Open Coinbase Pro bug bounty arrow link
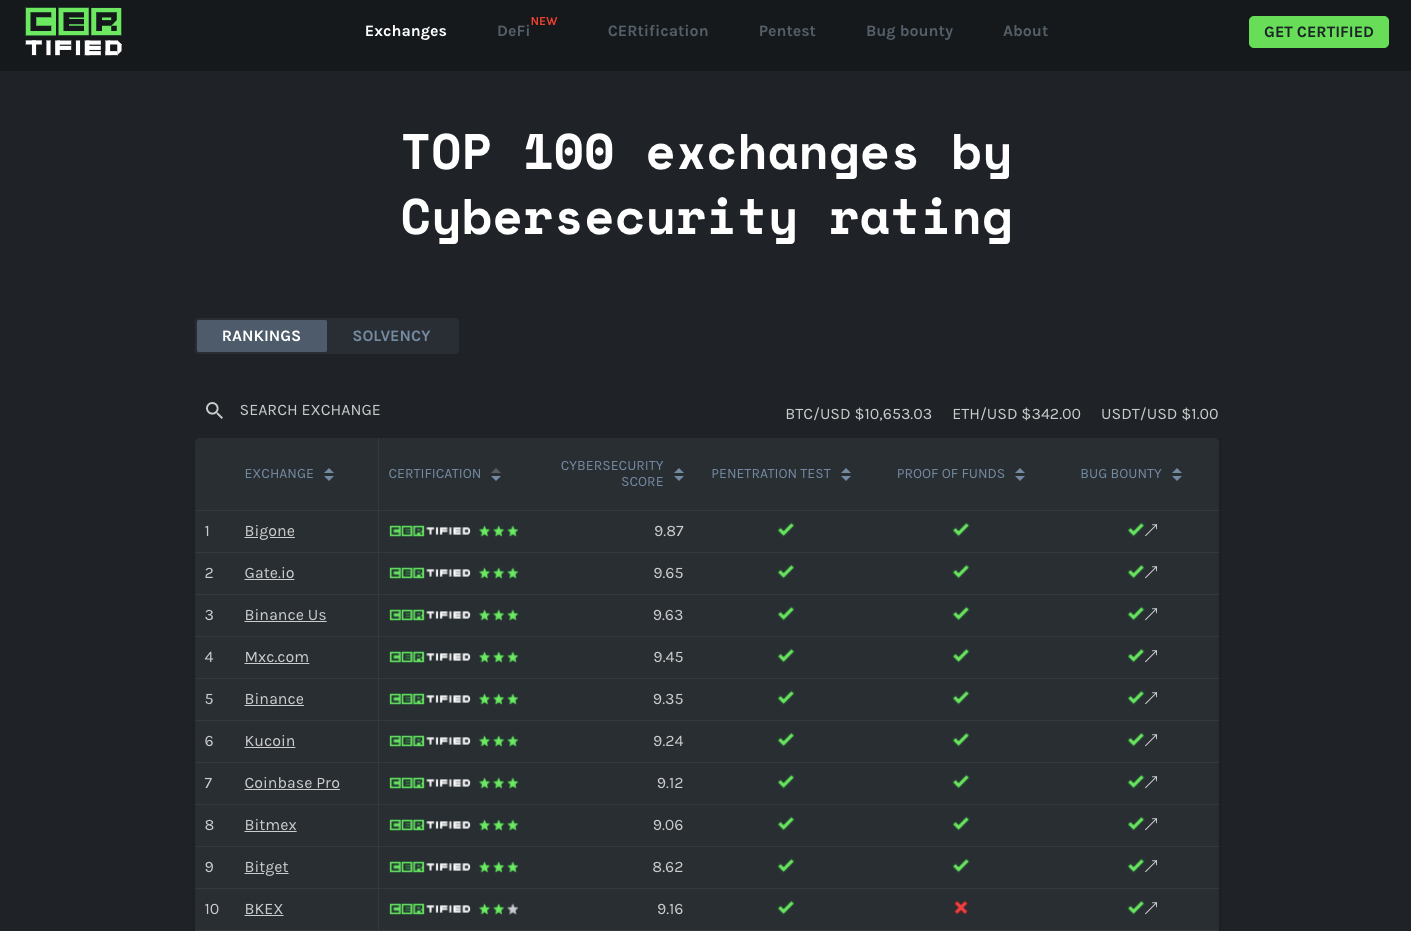Image resolution: width=1411 pixels, height=931 pixels. (x=1151, y=782)
